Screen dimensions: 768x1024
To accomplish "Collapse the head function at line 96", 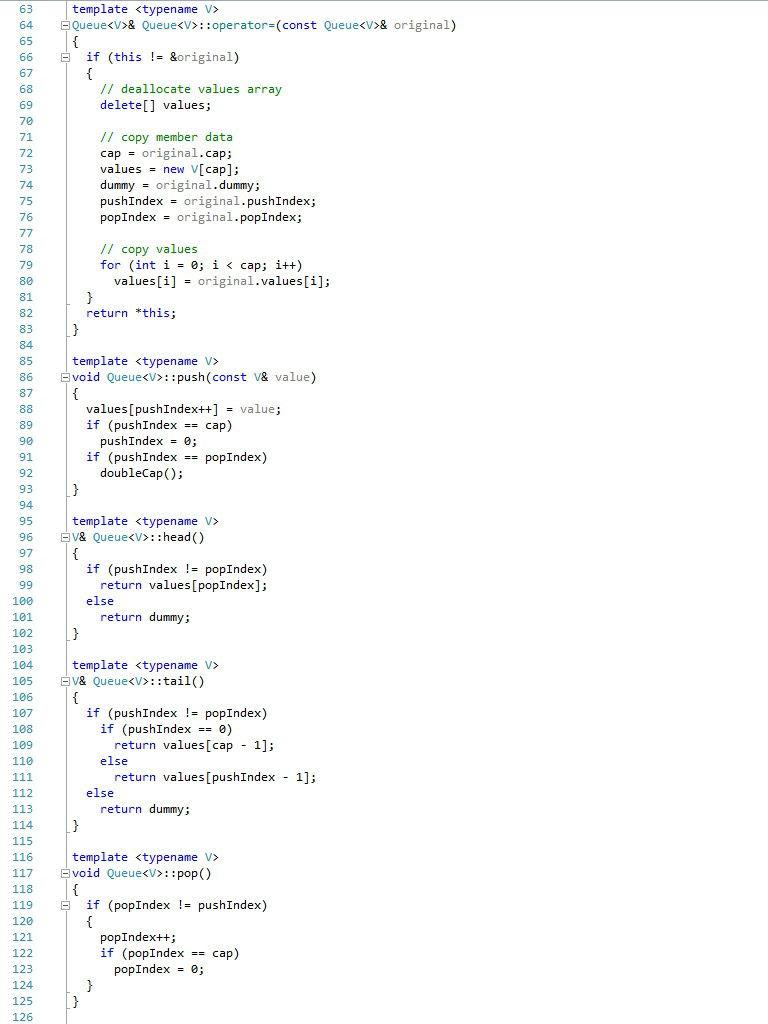I will click(x=65, y=537).
